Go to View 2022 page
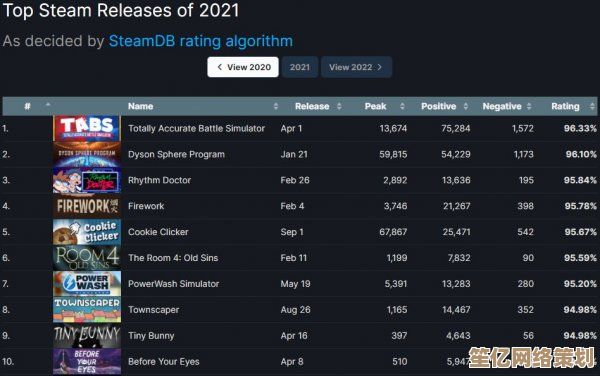Viewport: 600px width, 376px height. point(356,67)
